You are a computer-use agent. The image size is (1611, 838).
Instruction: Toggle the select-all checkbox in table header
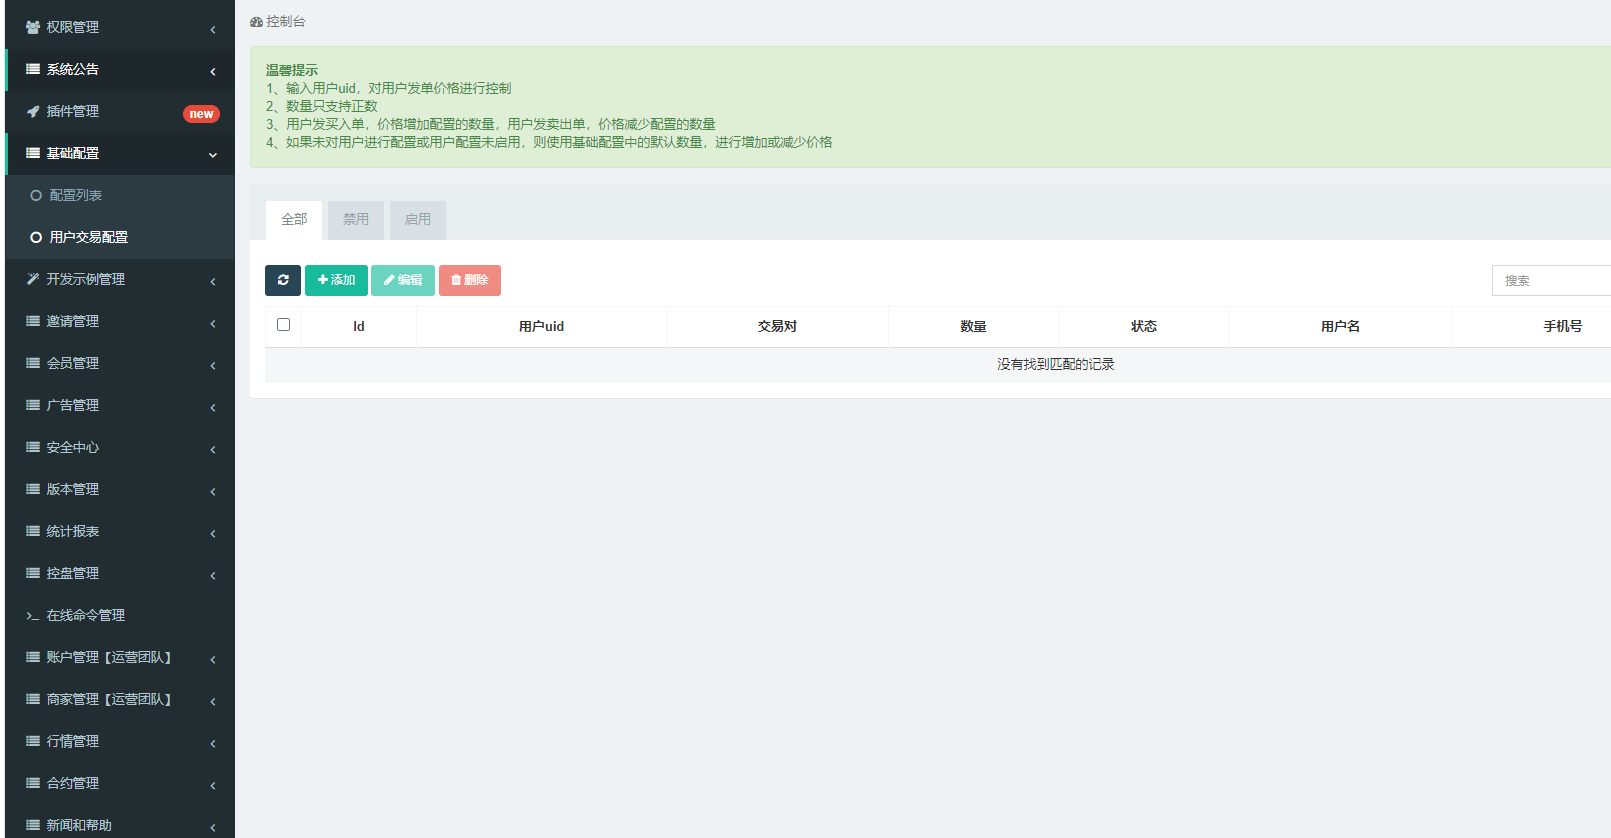tap(284, 325)
